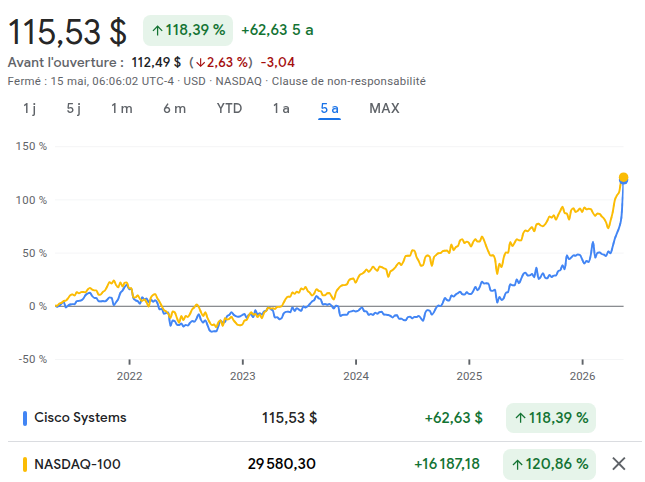Click the 50 % y-axis label
The height and width of the screenshot is (482, 645).
click(35, 253)
